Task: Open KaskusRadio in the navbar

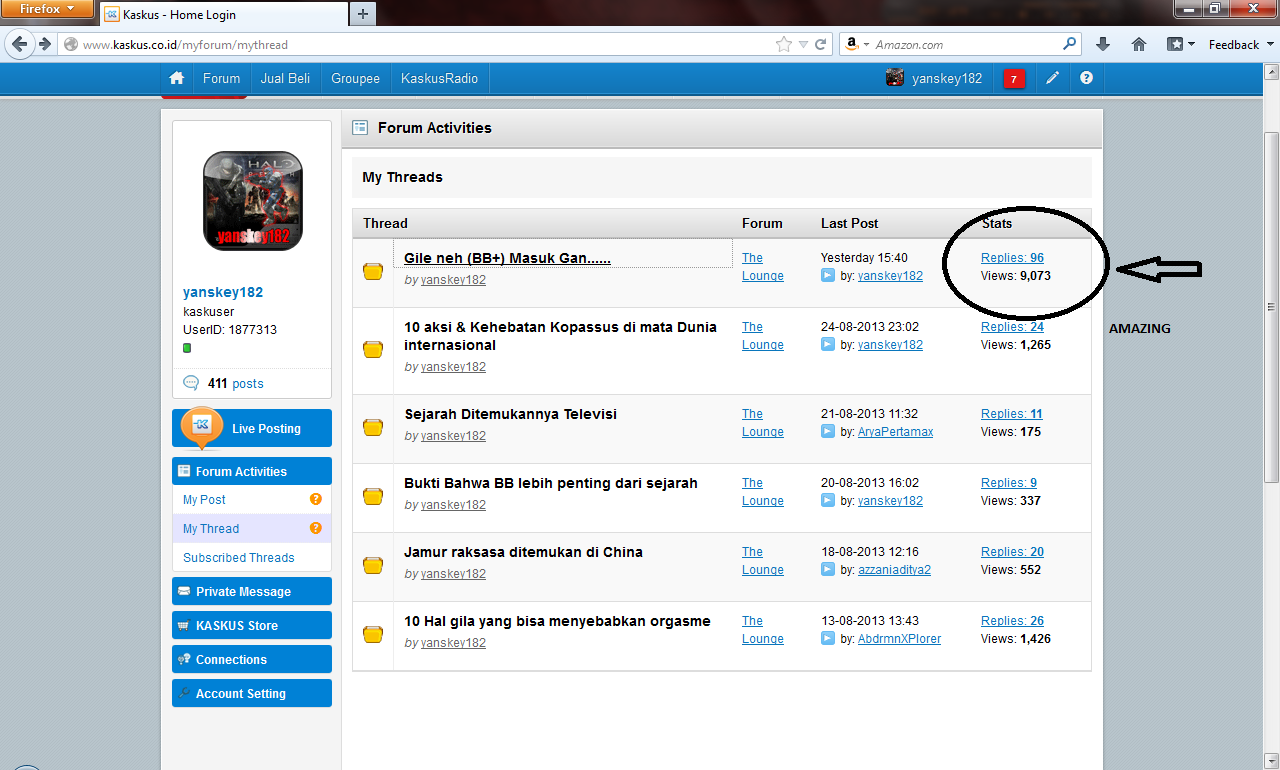Action: pos(439,78)
